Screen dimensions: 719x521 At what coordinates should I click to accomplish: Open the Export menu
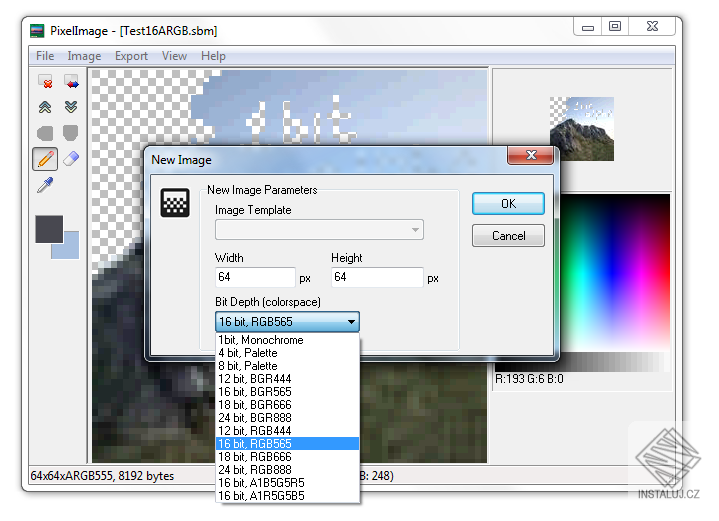(x=131, y=56)
